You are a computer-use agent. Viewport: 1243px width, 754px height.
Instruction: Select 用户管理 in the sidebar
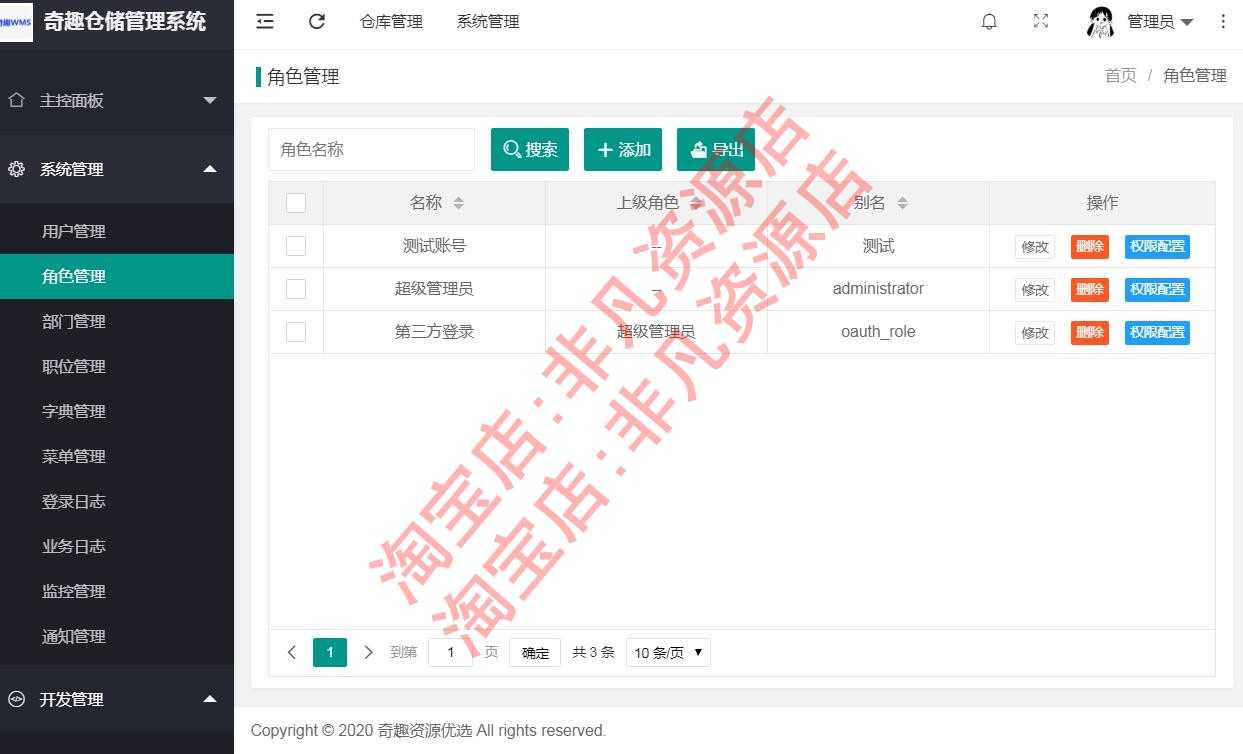pyautogui.click(x=73, y=231)
